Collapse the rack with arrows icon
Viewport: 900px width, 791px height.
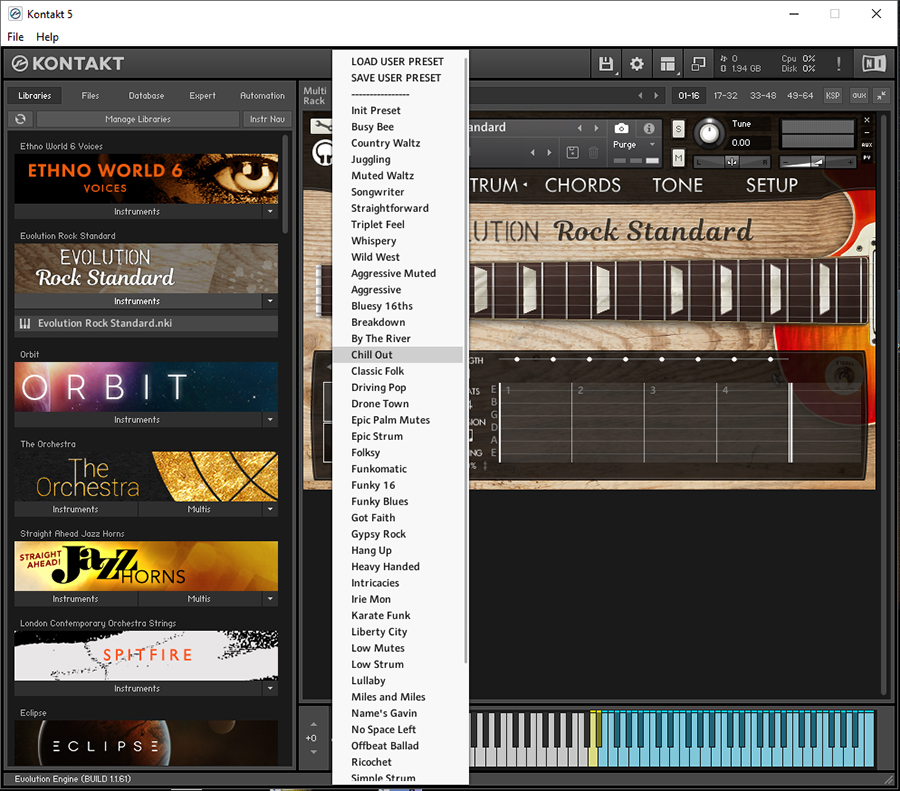[x=882, y=96]
